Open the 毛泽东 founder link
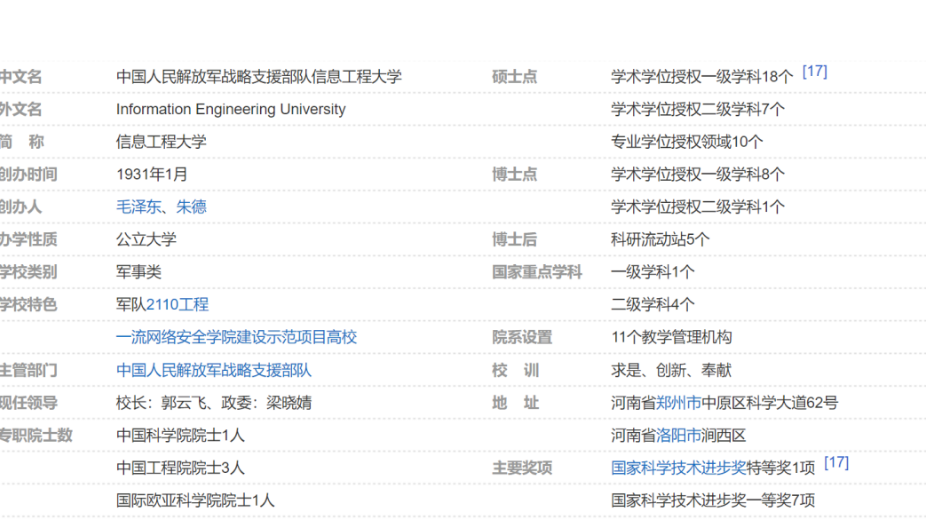The image size is (926, 520). pyautogui.click(x=138, y=207)
